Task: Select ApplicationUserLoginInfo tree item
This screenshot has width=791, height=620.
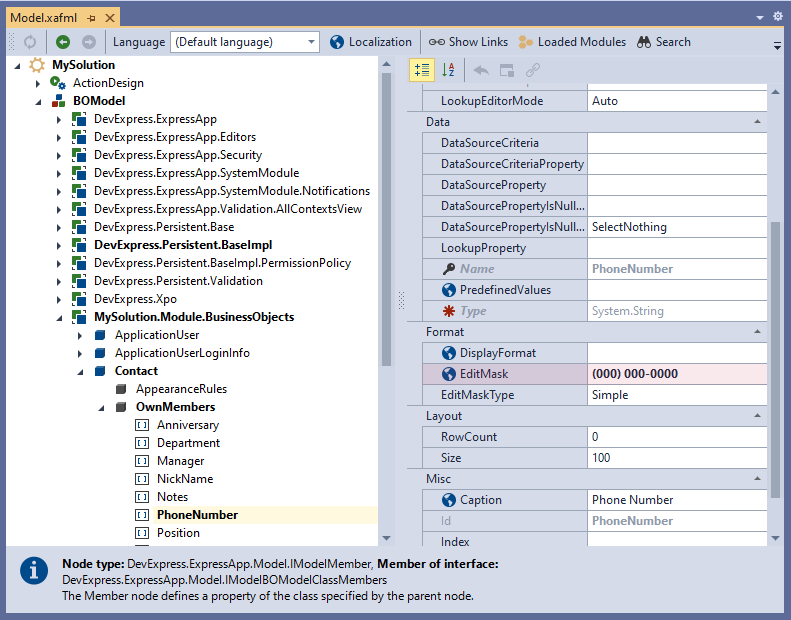Action: [182, 353]
